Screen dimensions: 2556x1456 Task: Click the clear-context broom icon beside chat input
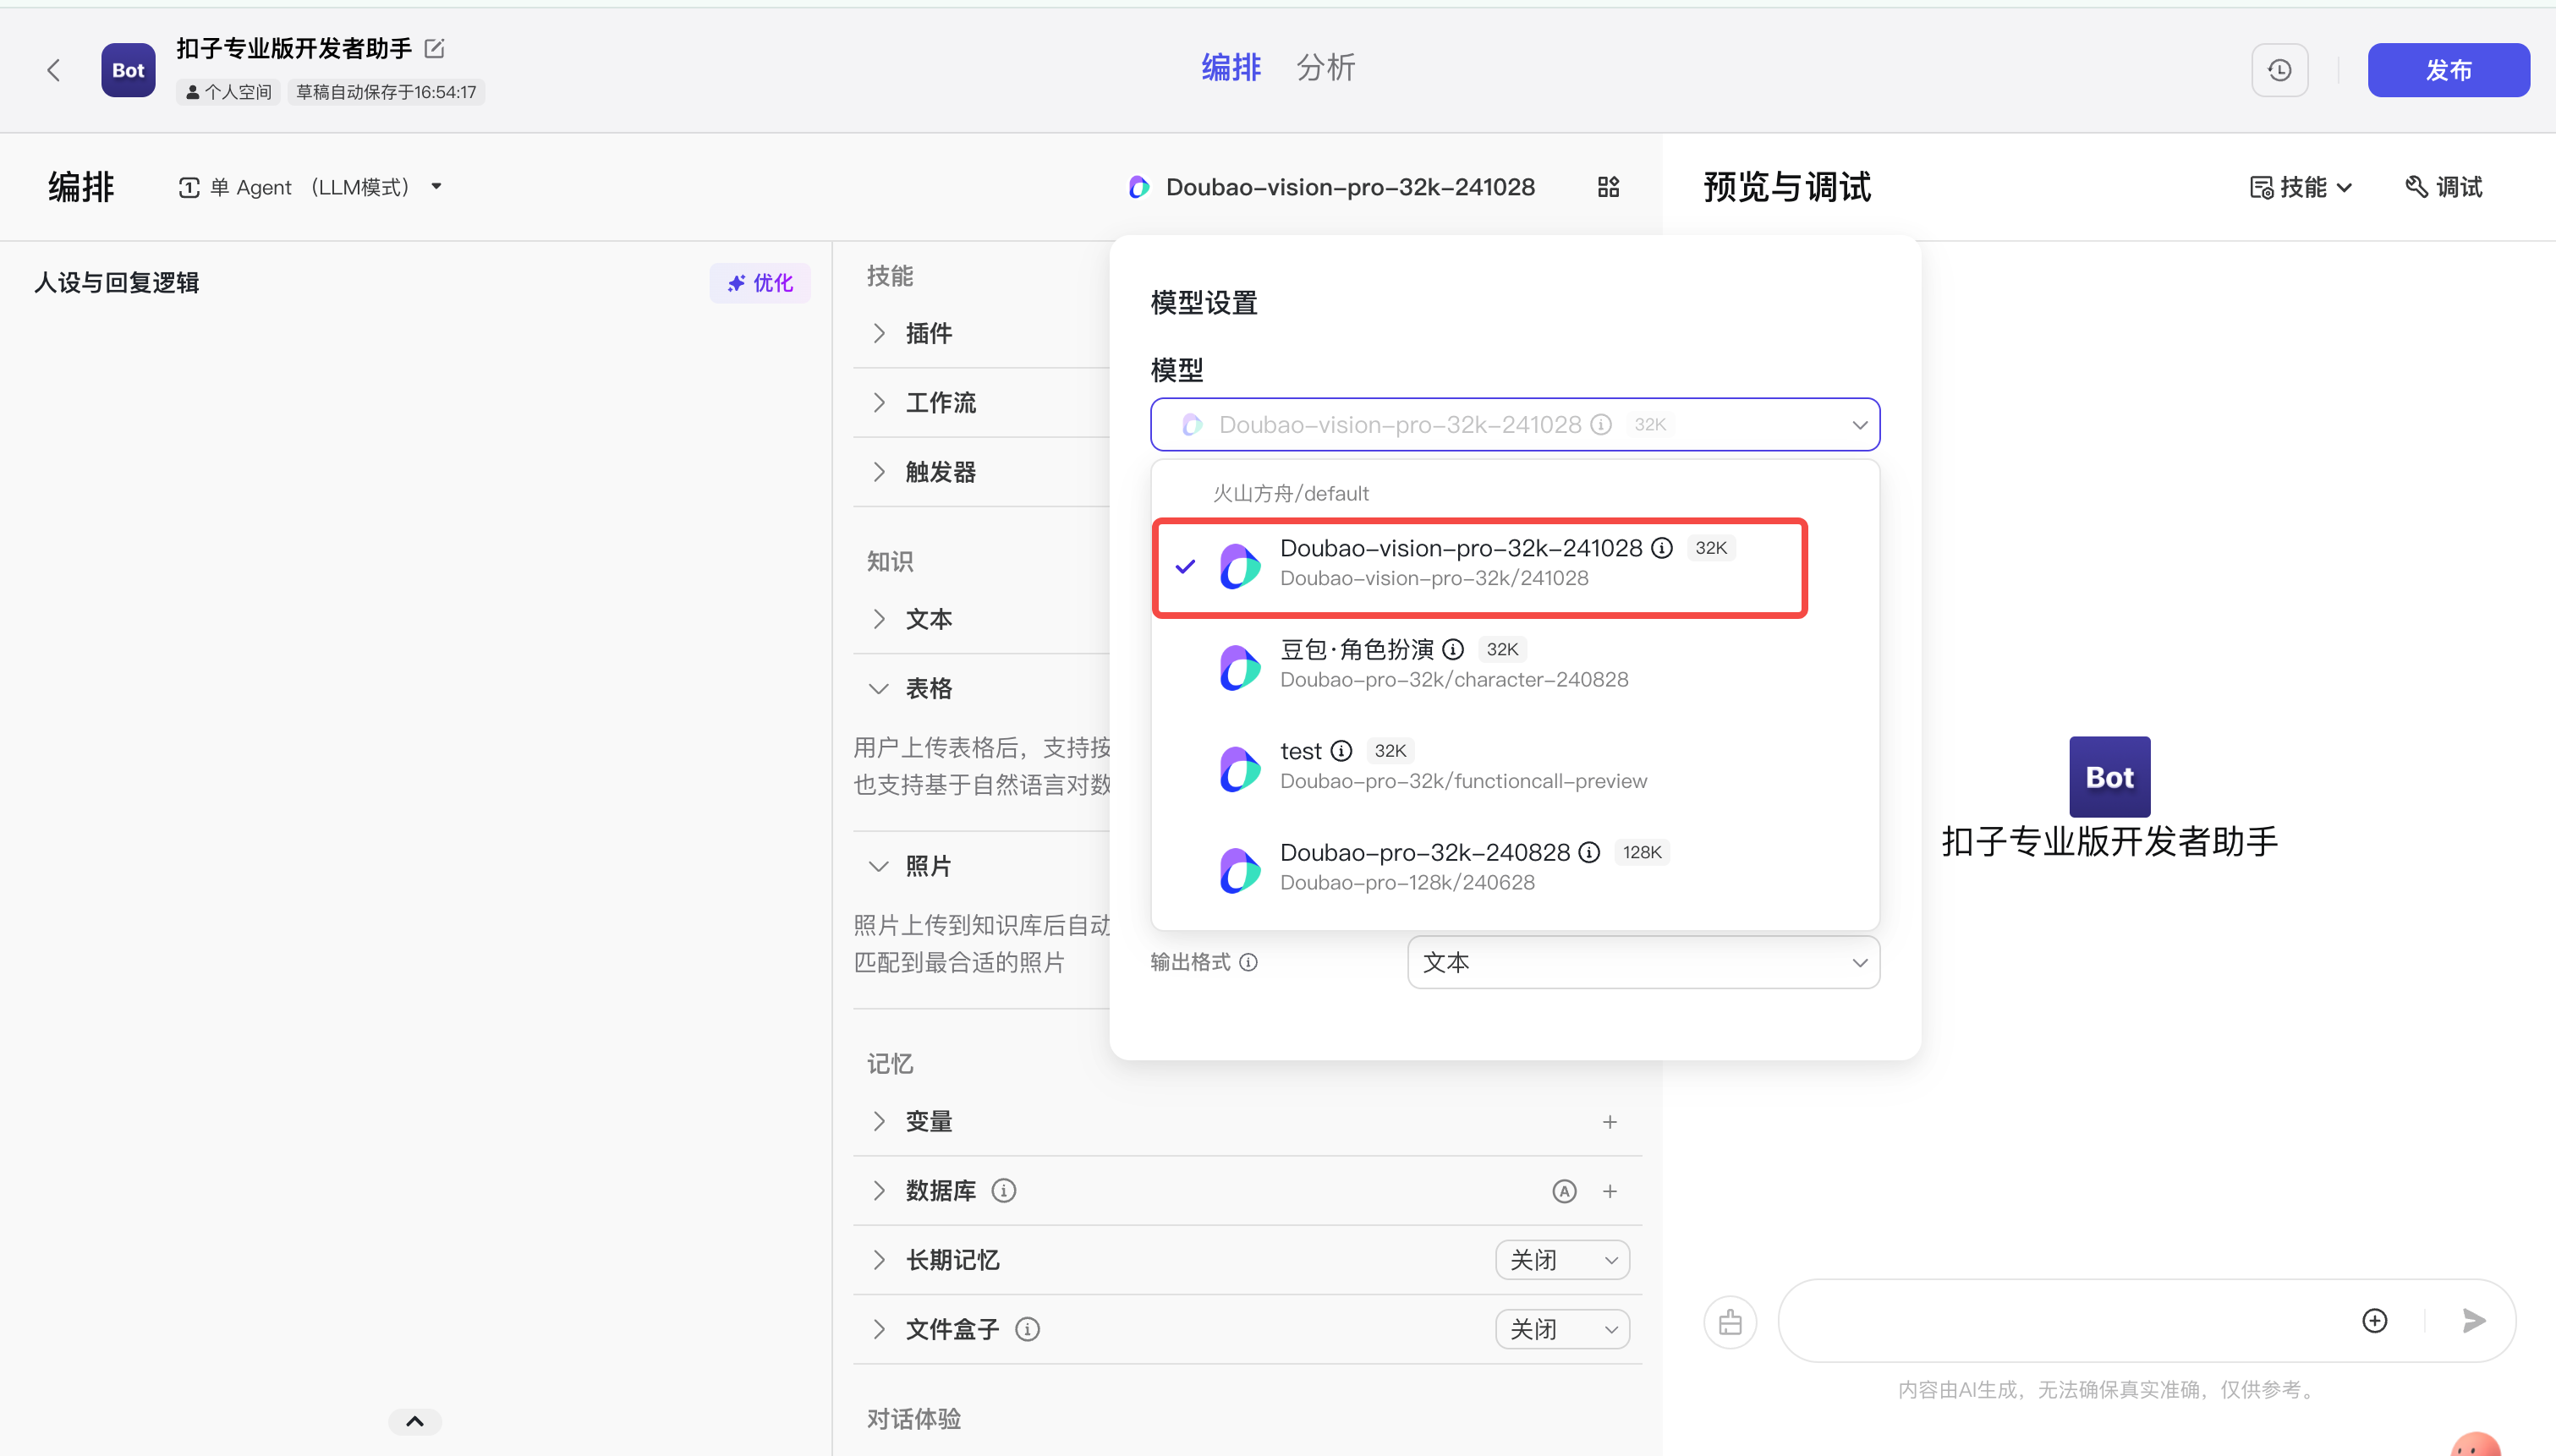[x=1730, y=1322]
